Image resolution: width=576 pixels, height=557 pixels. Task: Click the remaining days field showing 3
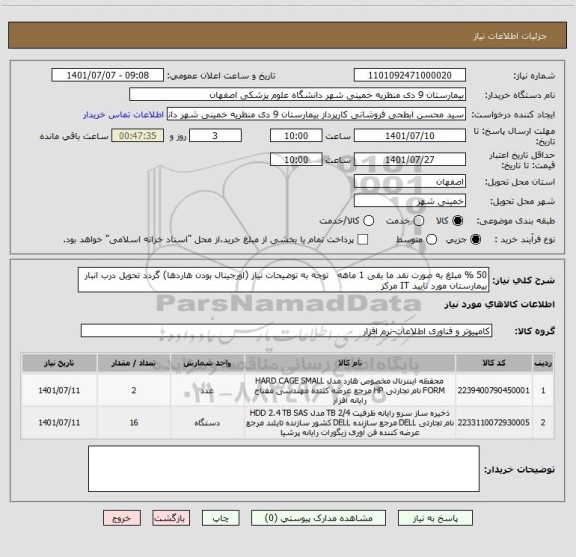tap(215, 136)
